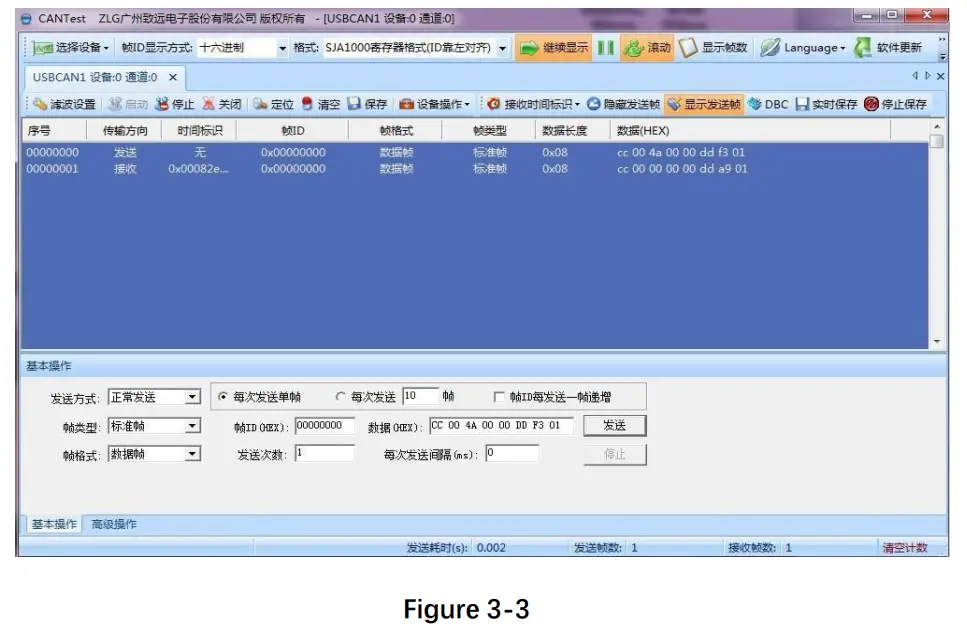This screenshot has height=634, width=967.
Task: Open the 格式 SJA1000 format dropdown
Action: coord(503,48)
